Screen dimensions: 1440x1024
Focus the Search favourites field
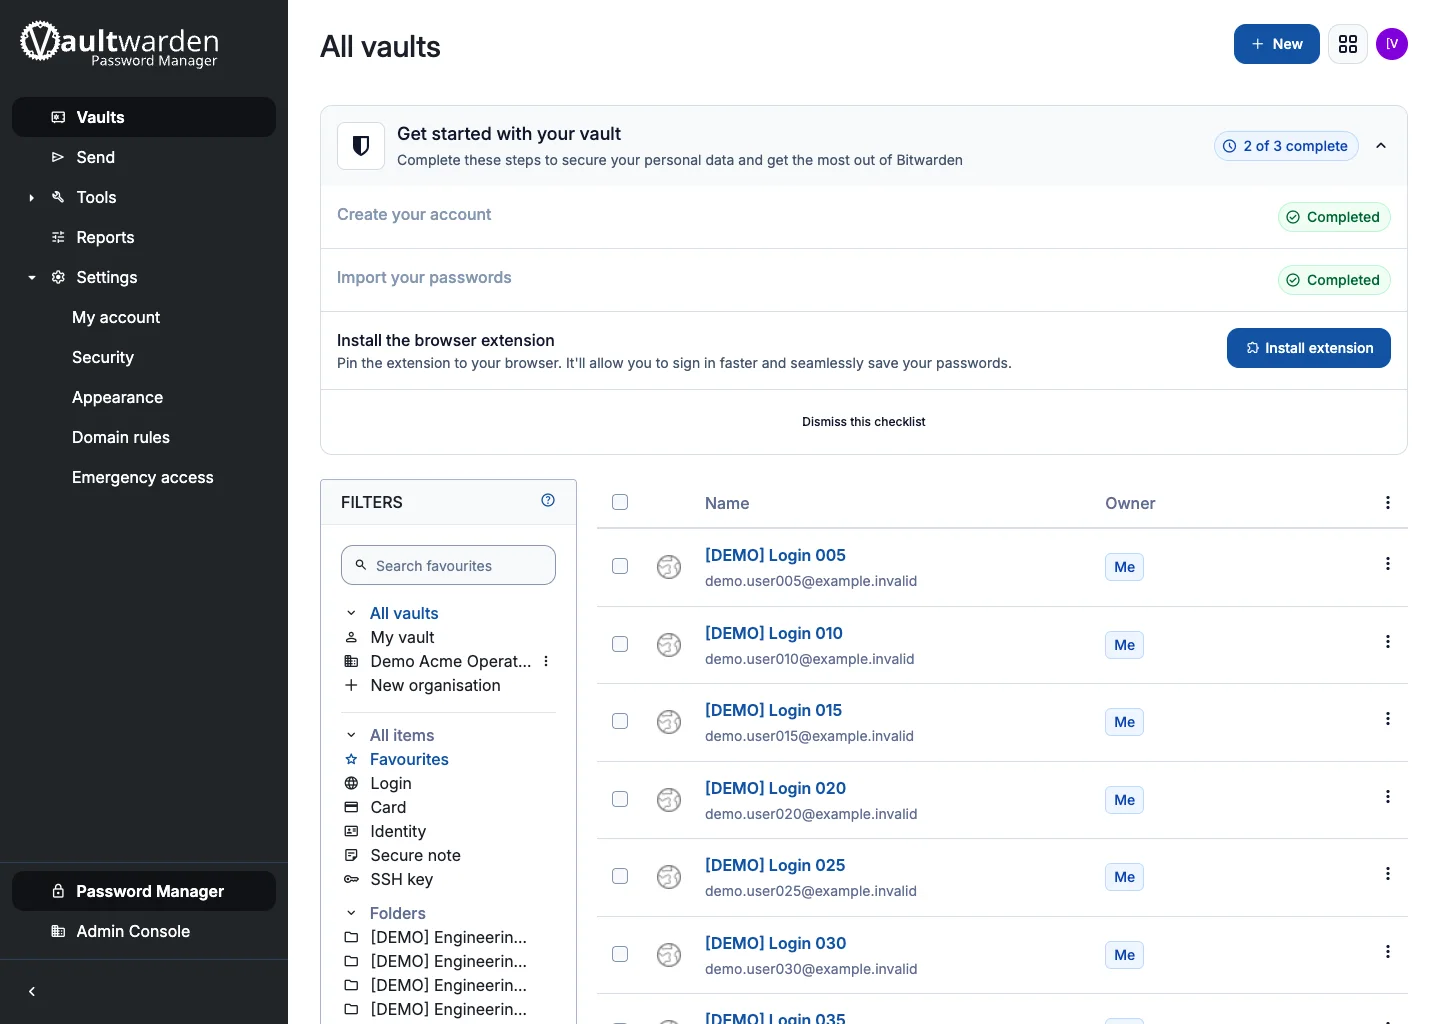click(448, 565)
